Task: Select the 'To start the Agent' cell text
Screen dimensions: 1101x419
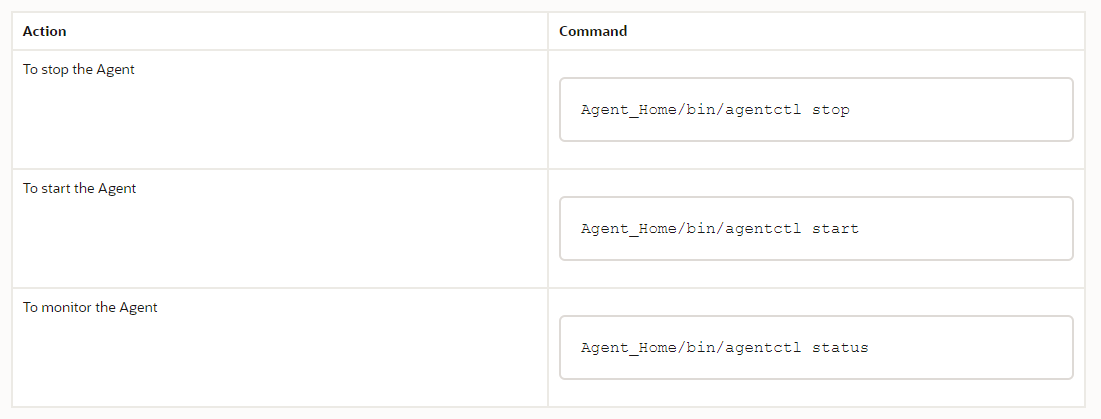Action: coord(79,188)
